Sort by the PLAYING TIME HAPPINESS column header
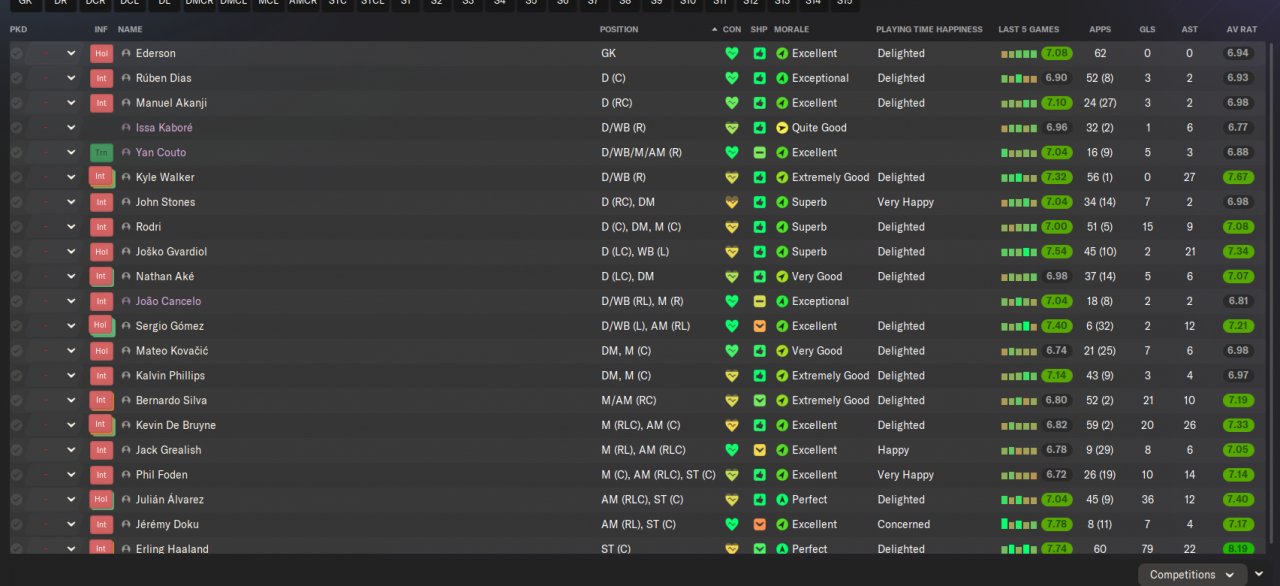Screen dimensions: 1280x586 [x=929, y=30]
